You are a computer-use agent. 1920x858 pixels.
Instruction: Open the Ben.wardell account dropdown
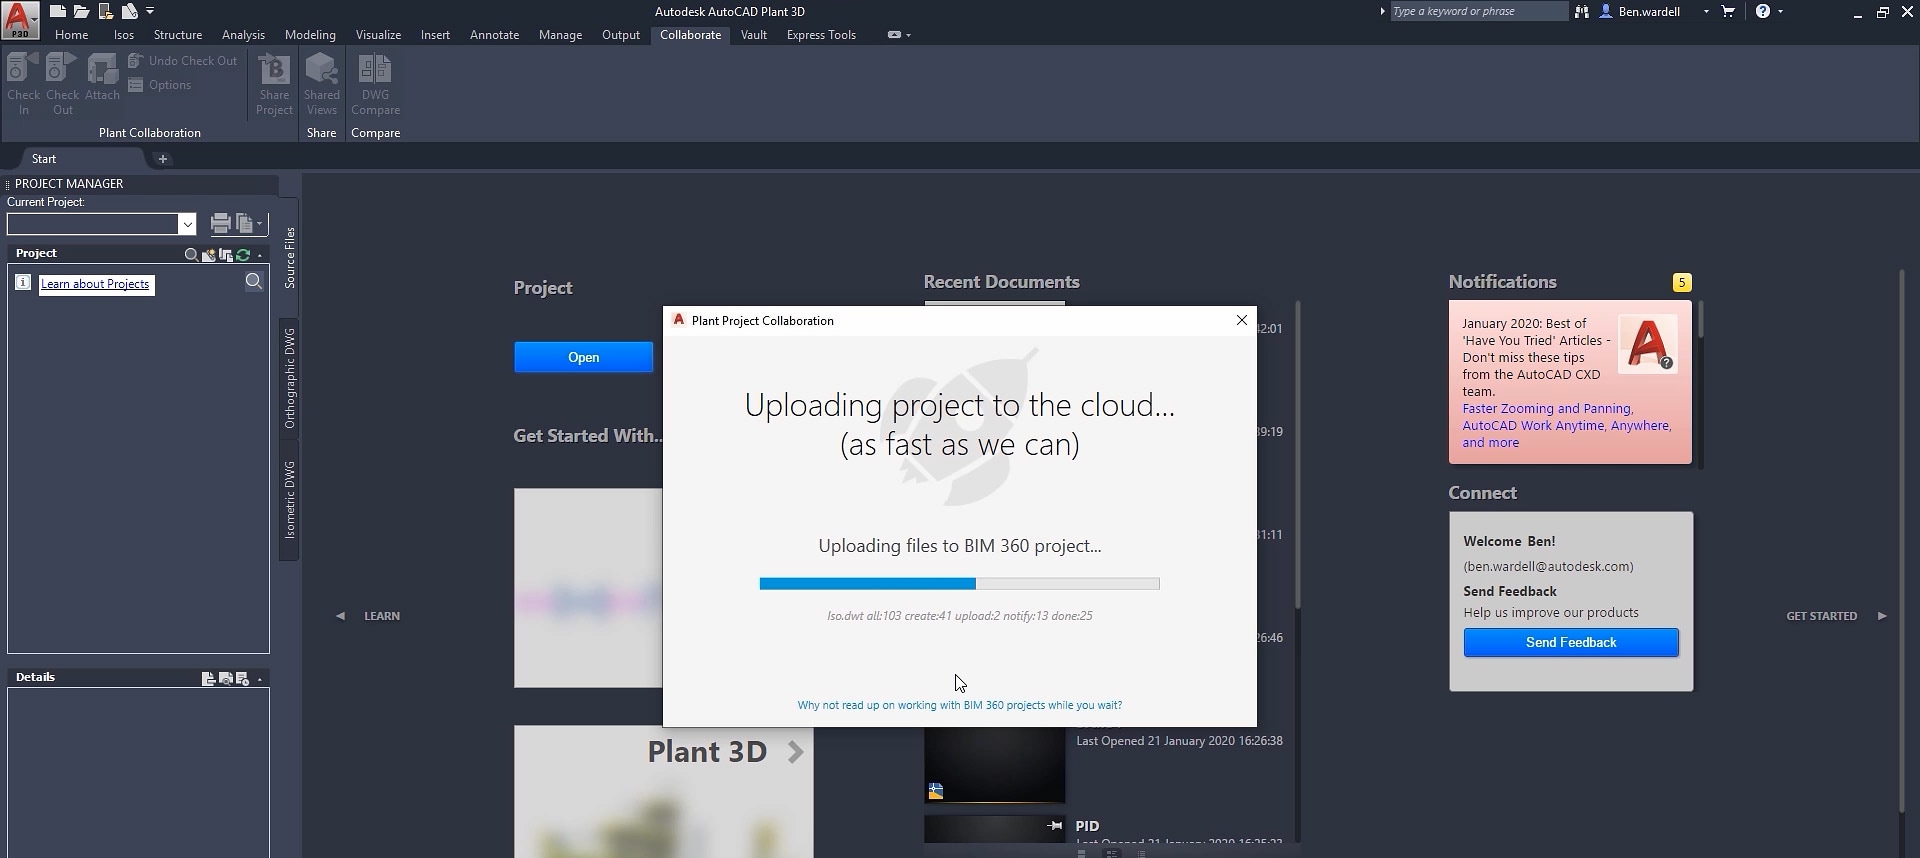(x=1706, y=12)
